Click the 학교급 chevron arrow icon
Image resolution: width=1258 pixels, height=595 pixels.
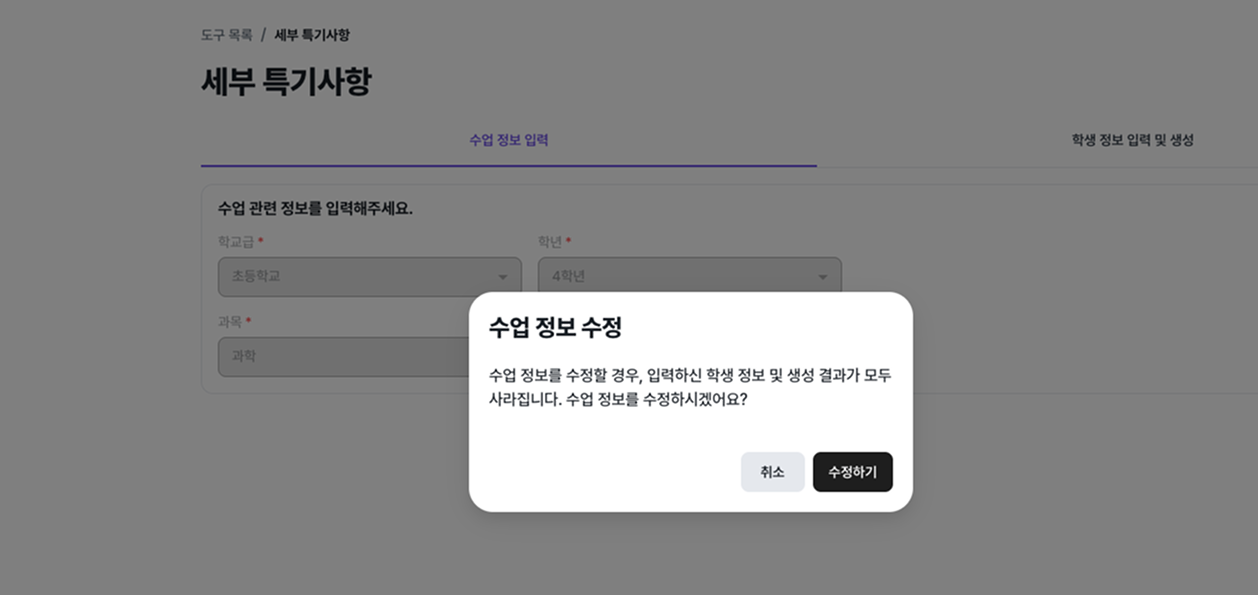(501, 277)
